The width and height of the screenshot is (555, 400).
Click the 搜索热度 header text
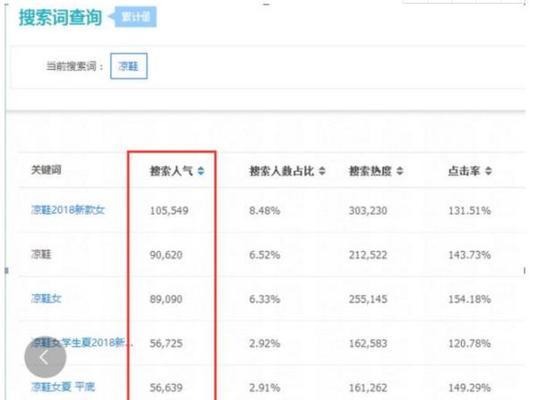click(x=370, y=171)
